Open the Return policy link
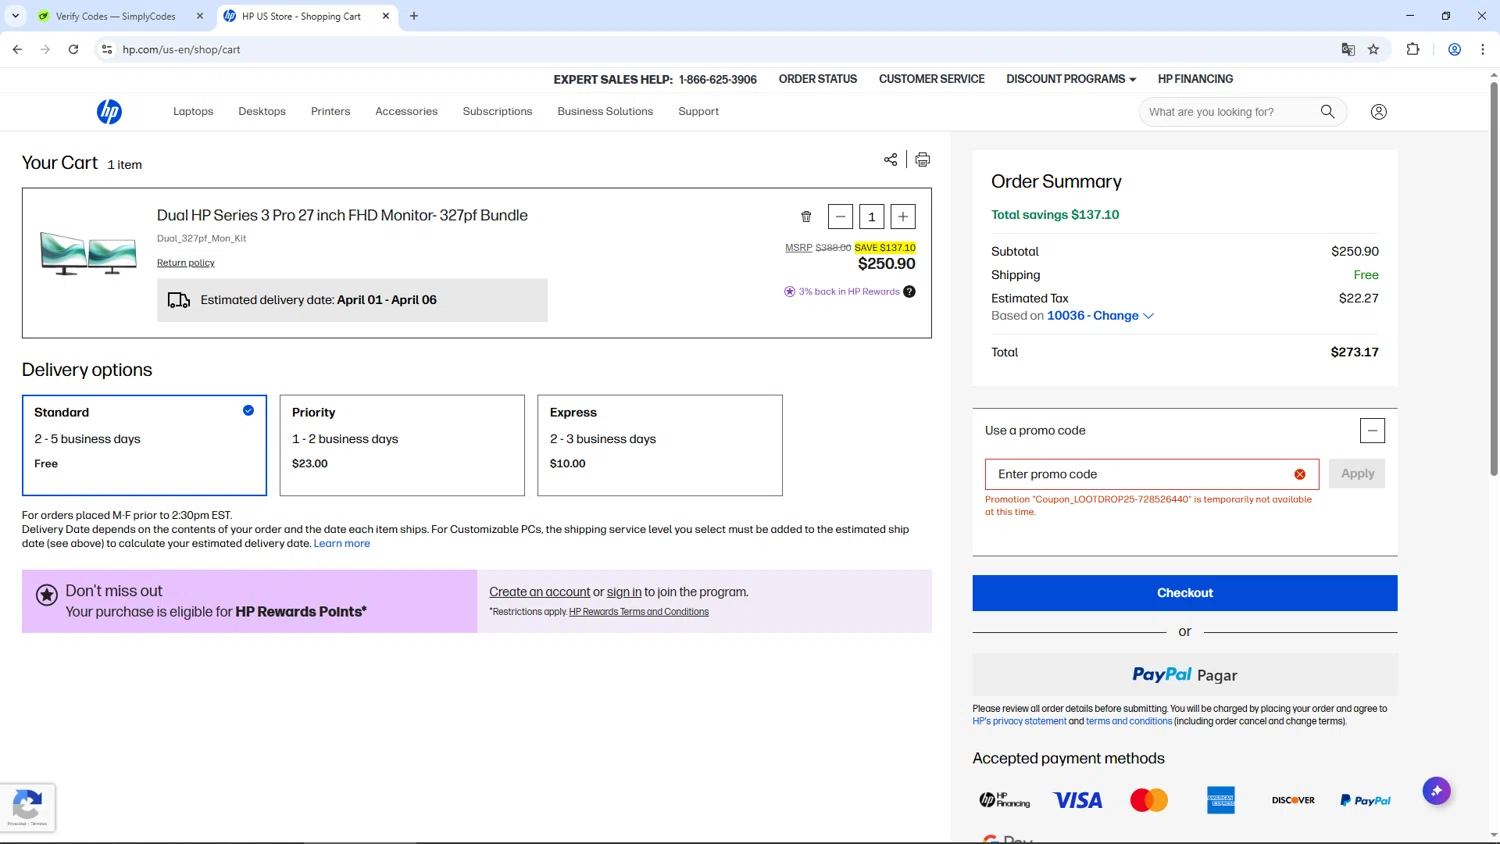 point(186,263)
